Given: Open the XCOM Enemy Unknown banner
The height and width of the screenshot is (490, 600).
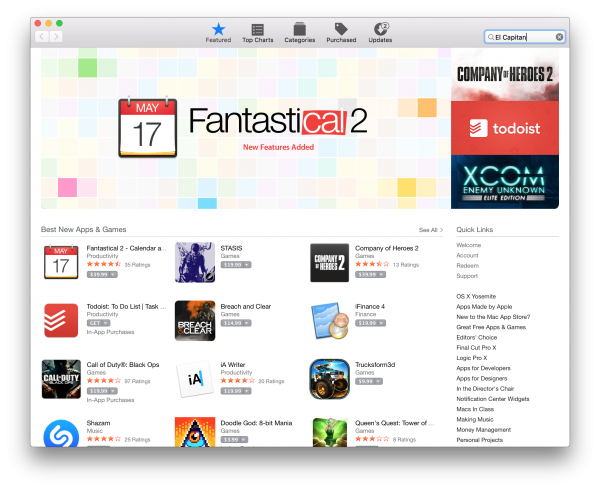Looking at the screenshot, I should [x=505, y=182].
